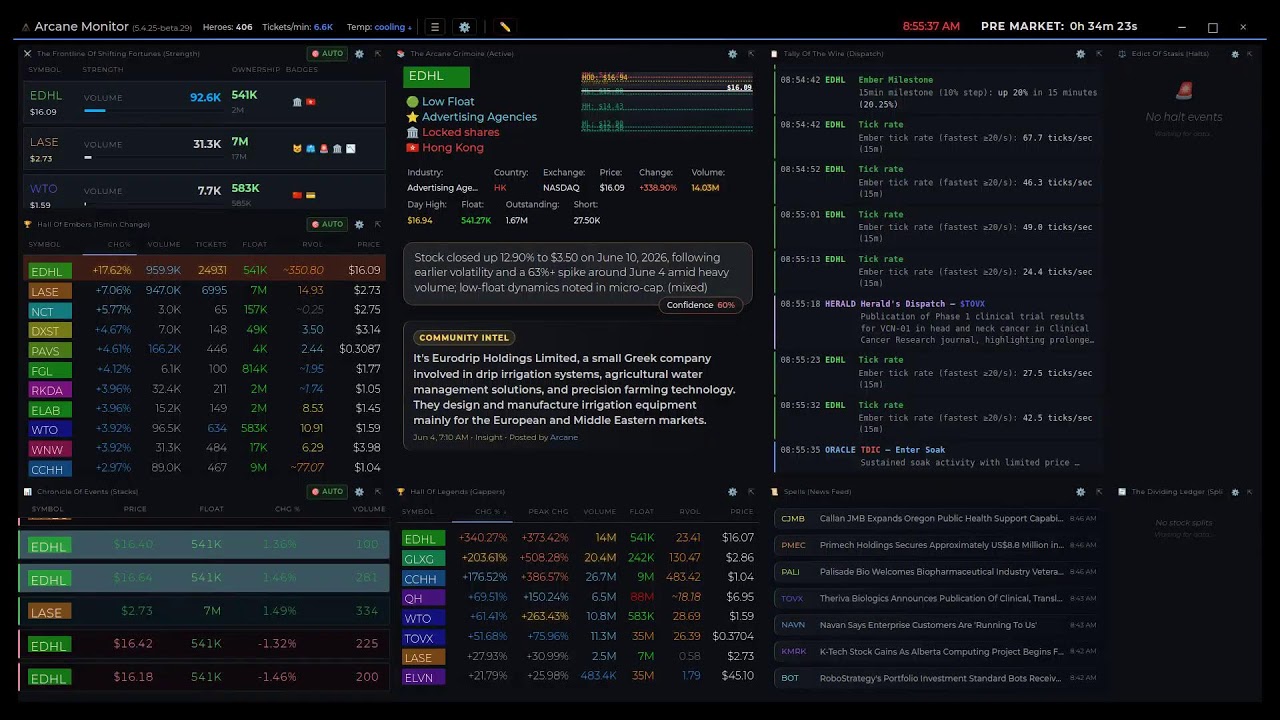Pop out The Arcane Grimoire panel
The image size is (1280, 720).
tap(751, 54)
